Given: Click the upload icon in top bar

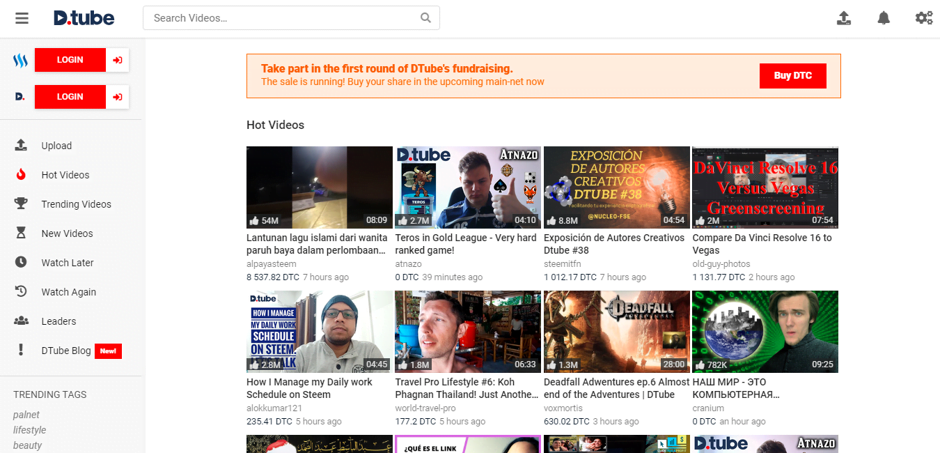Looking at the screenshot, I should click(844, 18).
